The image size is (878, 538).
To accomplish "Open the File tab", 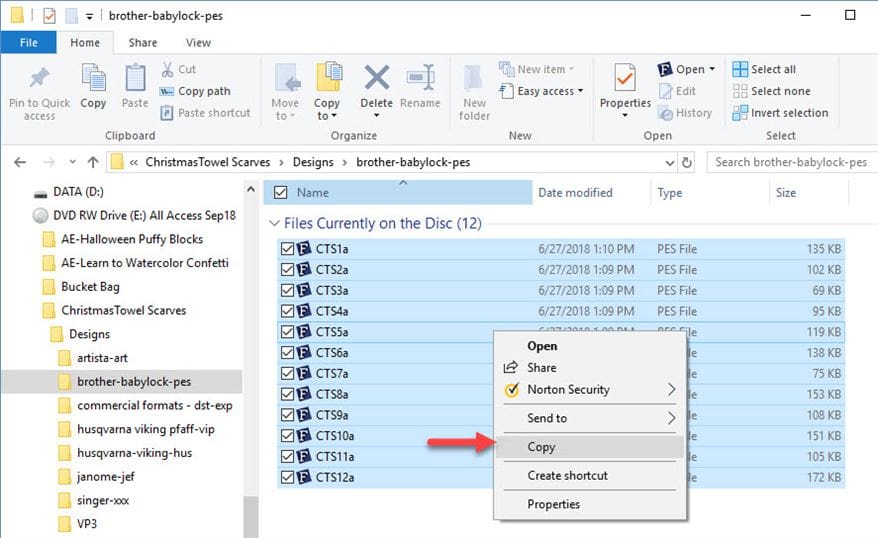I will click(x=29, y=43).
